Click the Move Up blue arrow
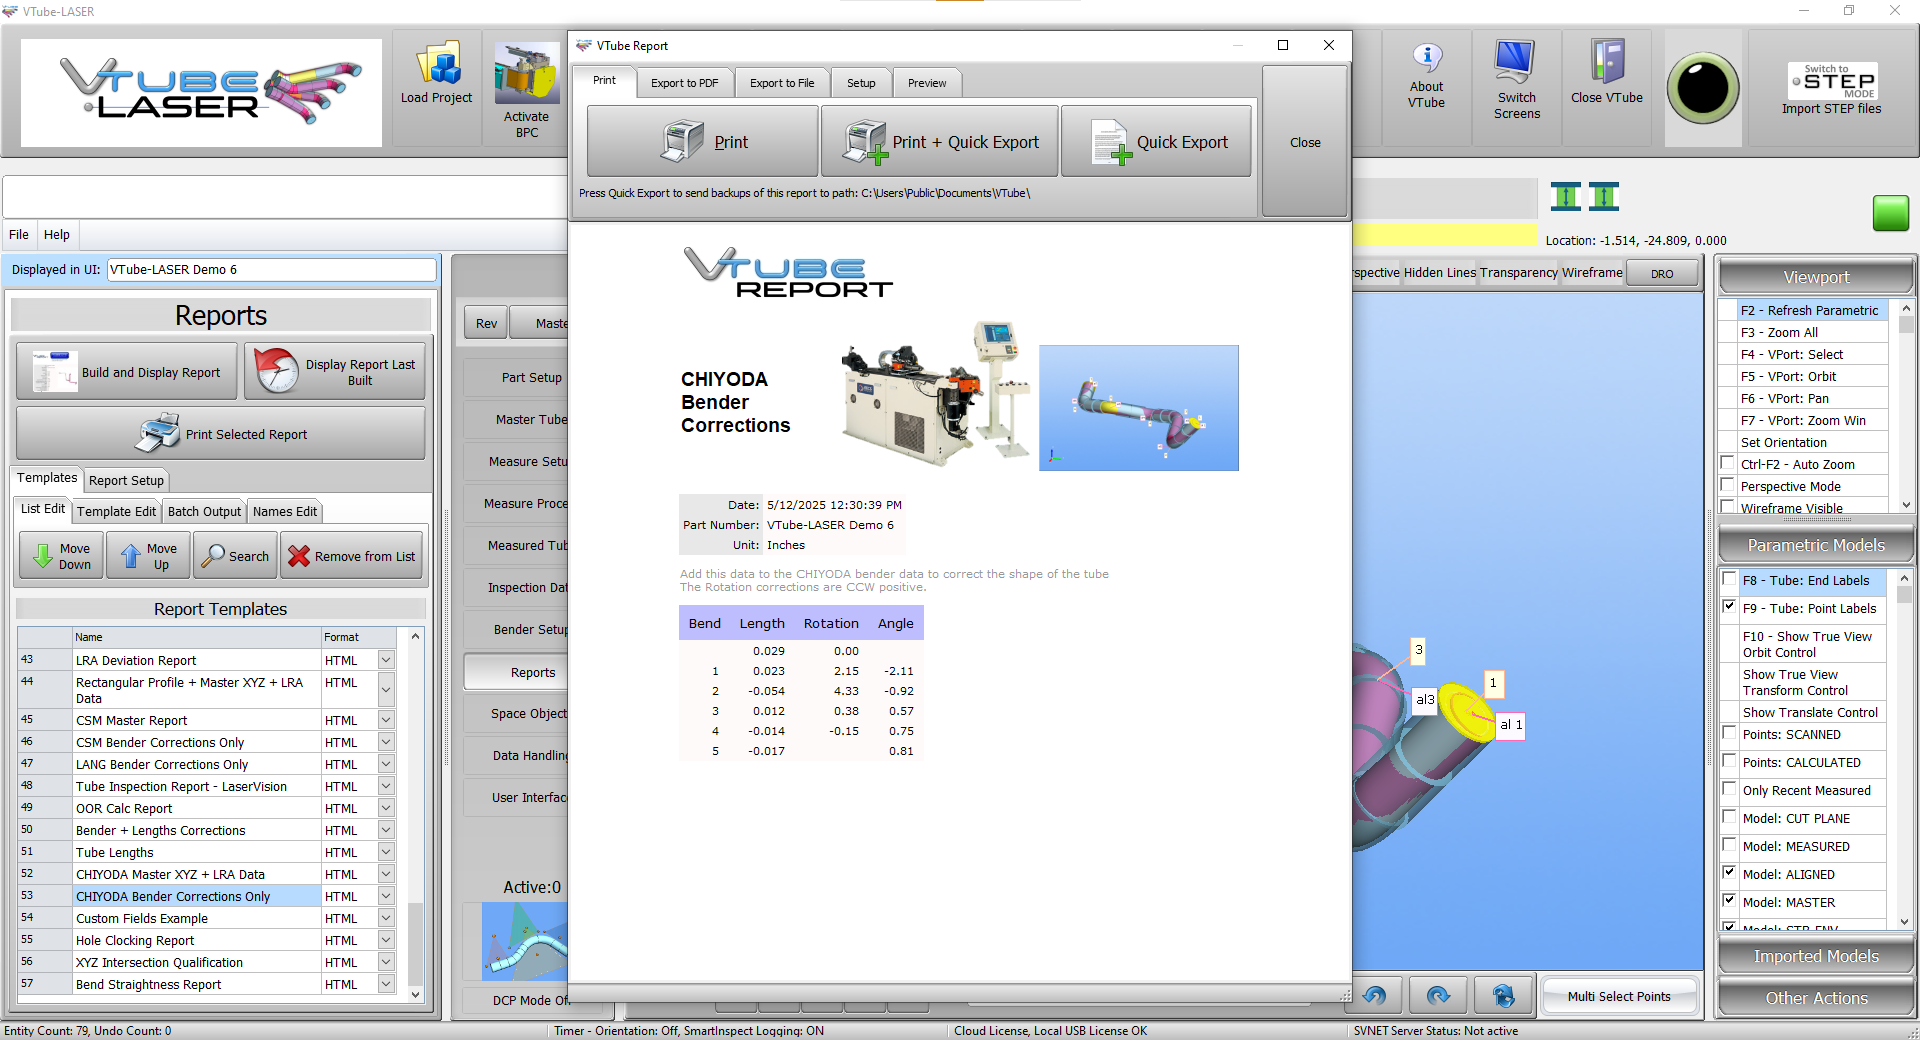 pos(130,556)
